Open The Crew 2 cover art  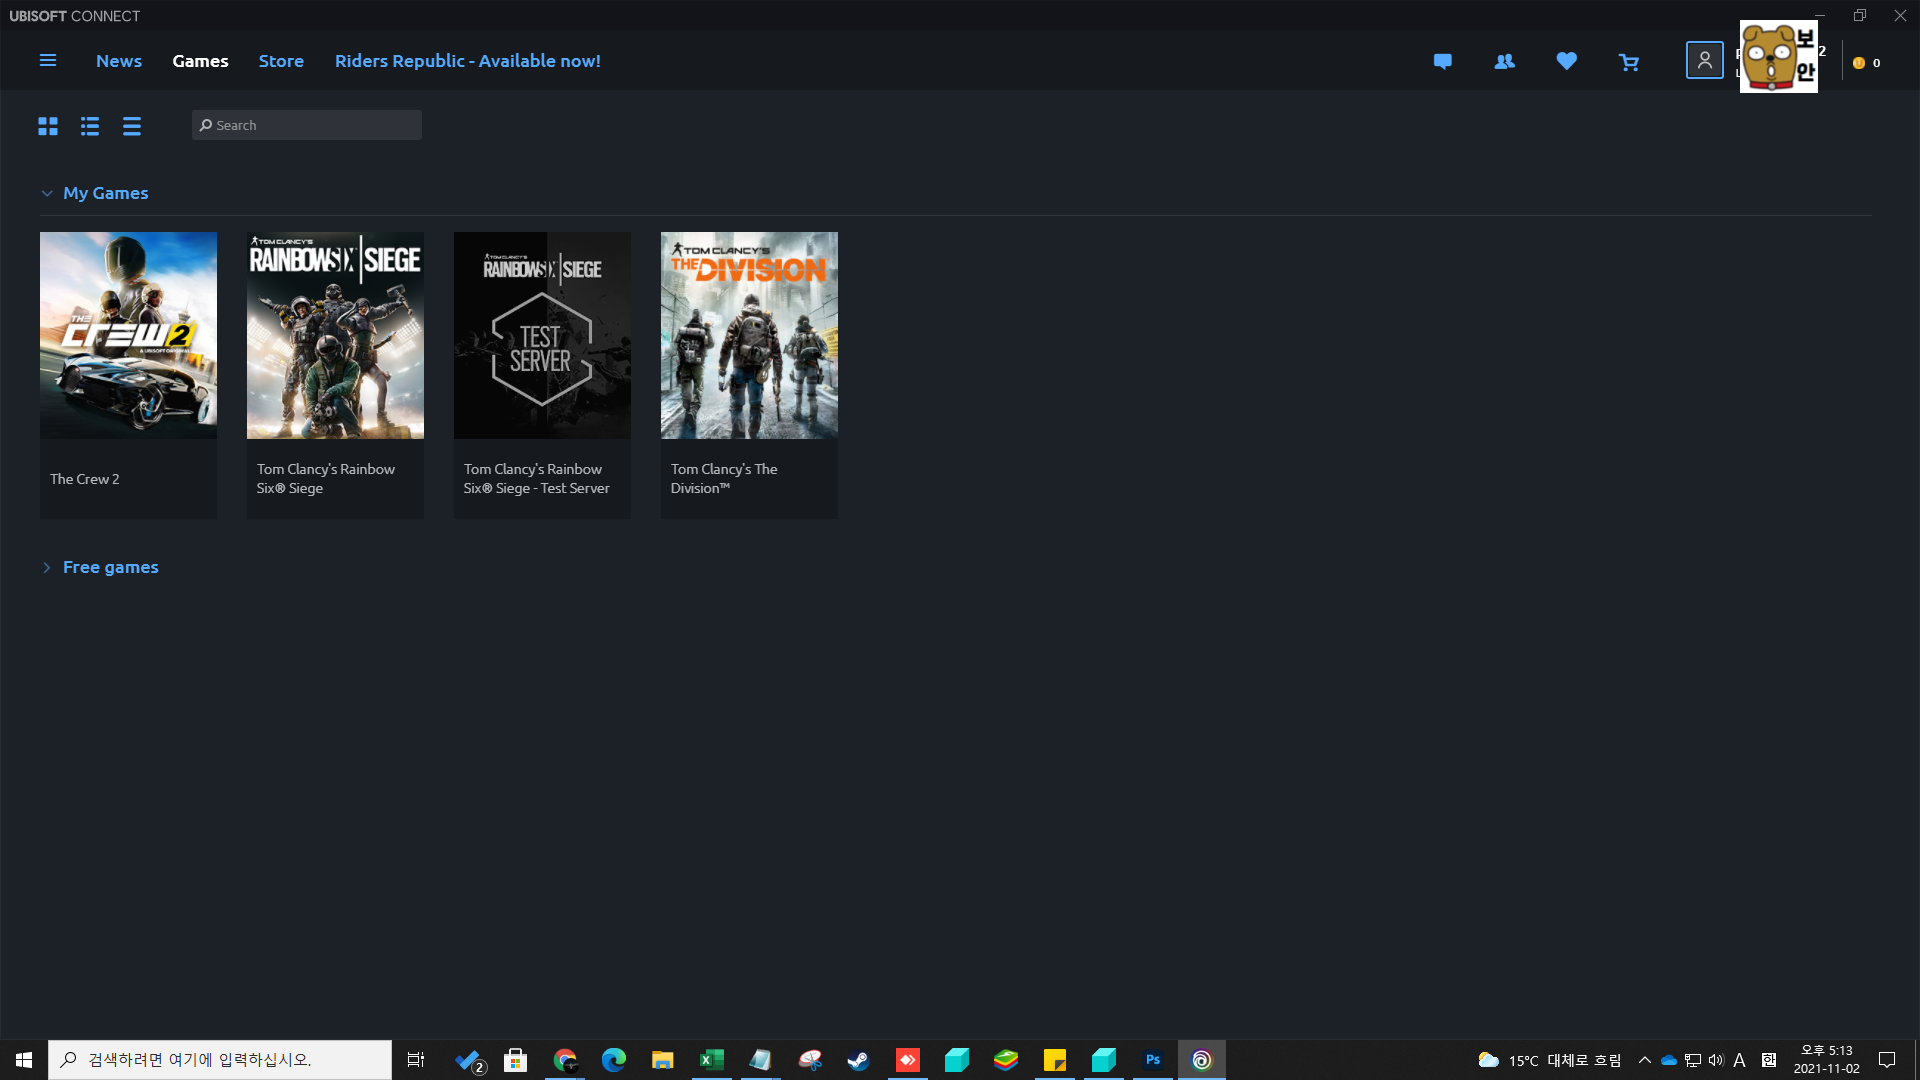pyautogui.click(x=128, y=335)
